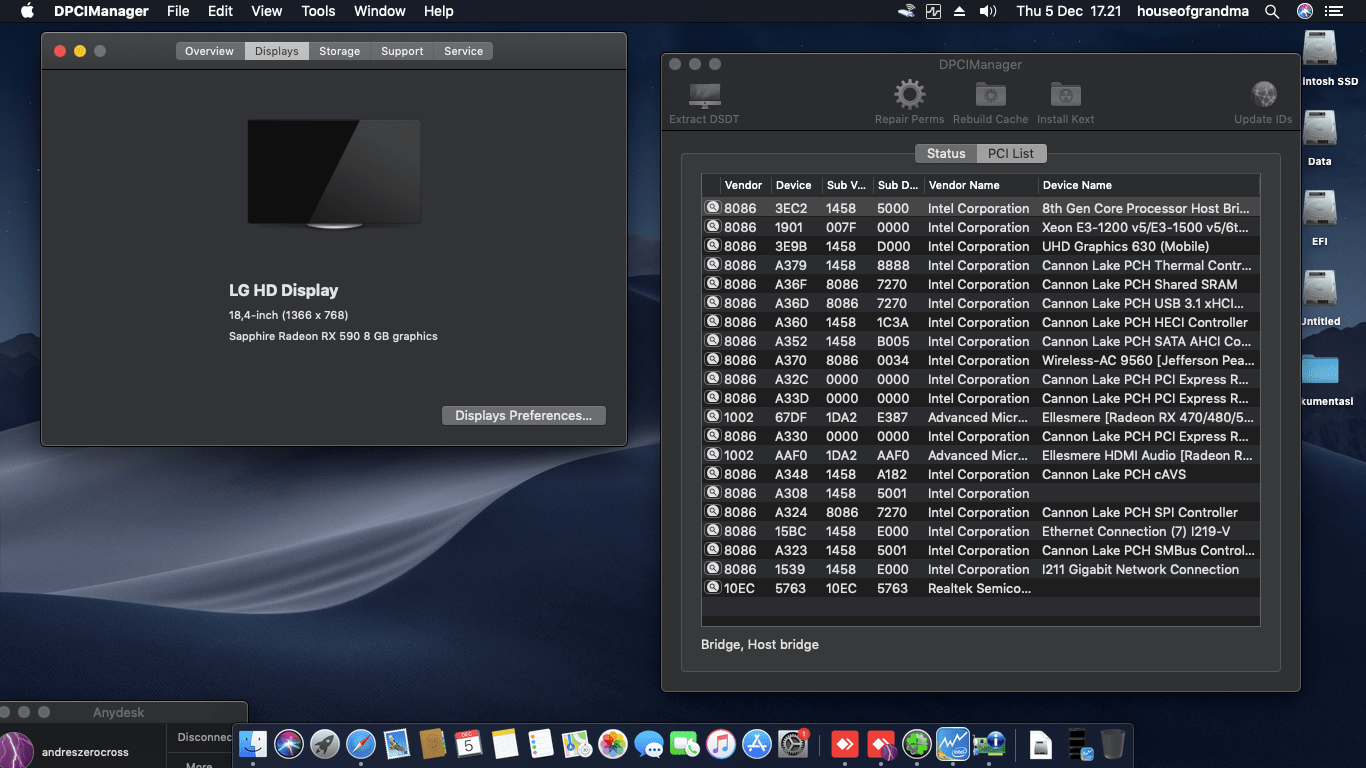Select Cannon Lake PCH SPI Controller row
The image size is (1366, 768).
pyautogui.click(x=980, y=512)
